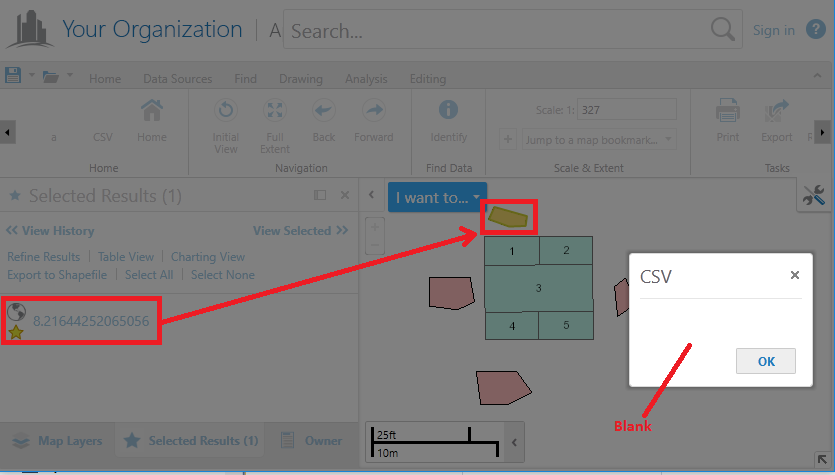Close the Selected Results panel

click(x=345, y=195)
